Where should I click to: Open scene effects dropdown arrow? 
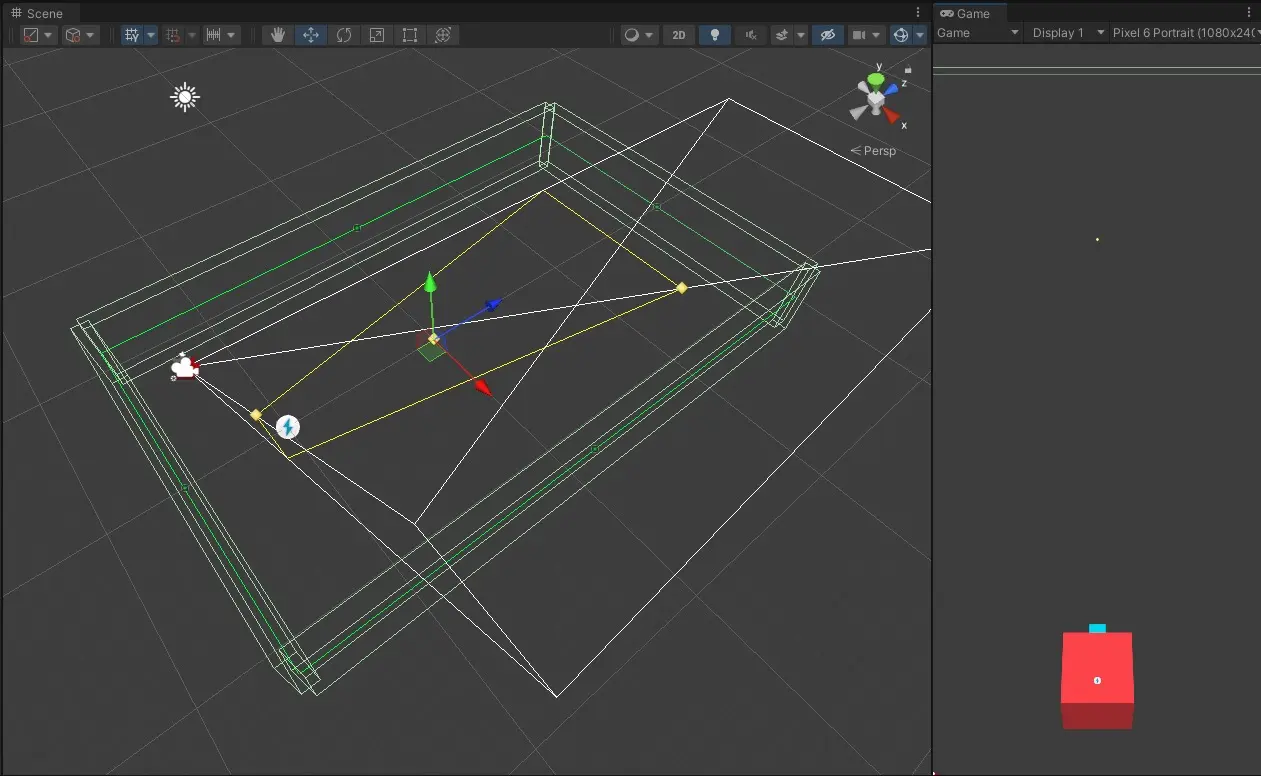click(801, 35)
